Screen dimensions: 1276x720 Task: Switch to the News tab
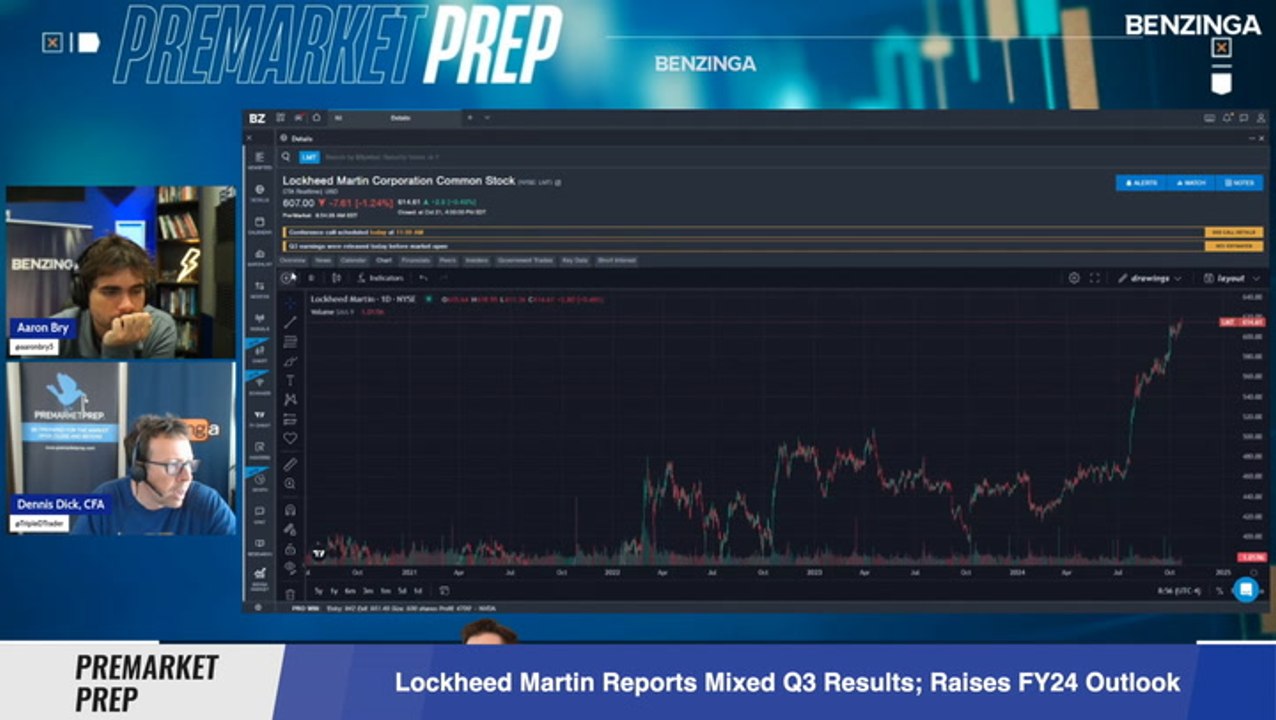tap(323, 260)
